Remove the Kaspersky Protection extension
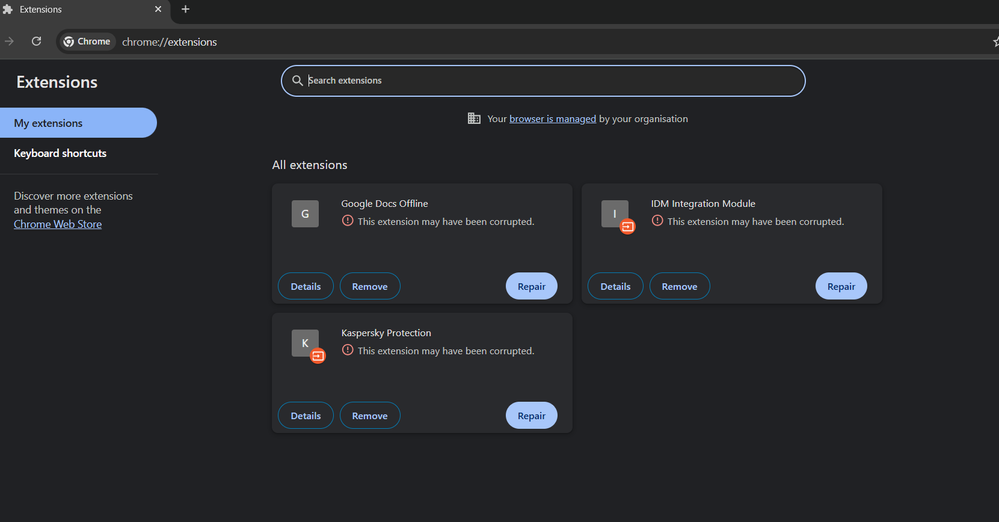 click(x=370, y=416)
